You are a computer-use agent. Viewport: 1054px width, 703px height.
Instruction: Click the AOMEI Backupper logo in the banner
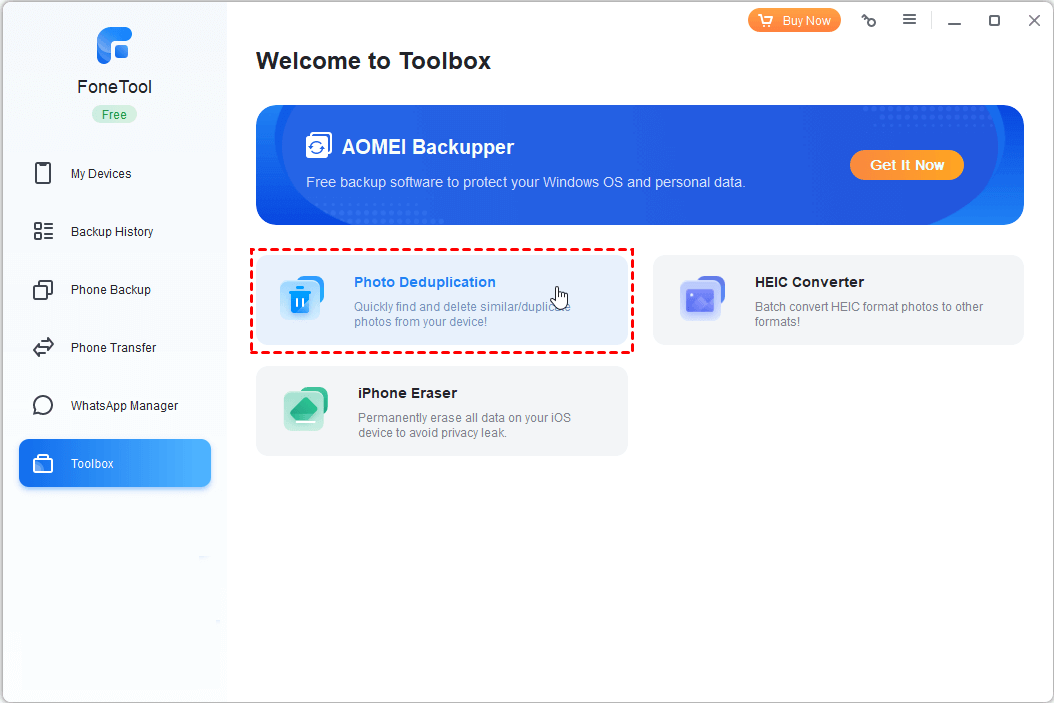click(319, 146)
